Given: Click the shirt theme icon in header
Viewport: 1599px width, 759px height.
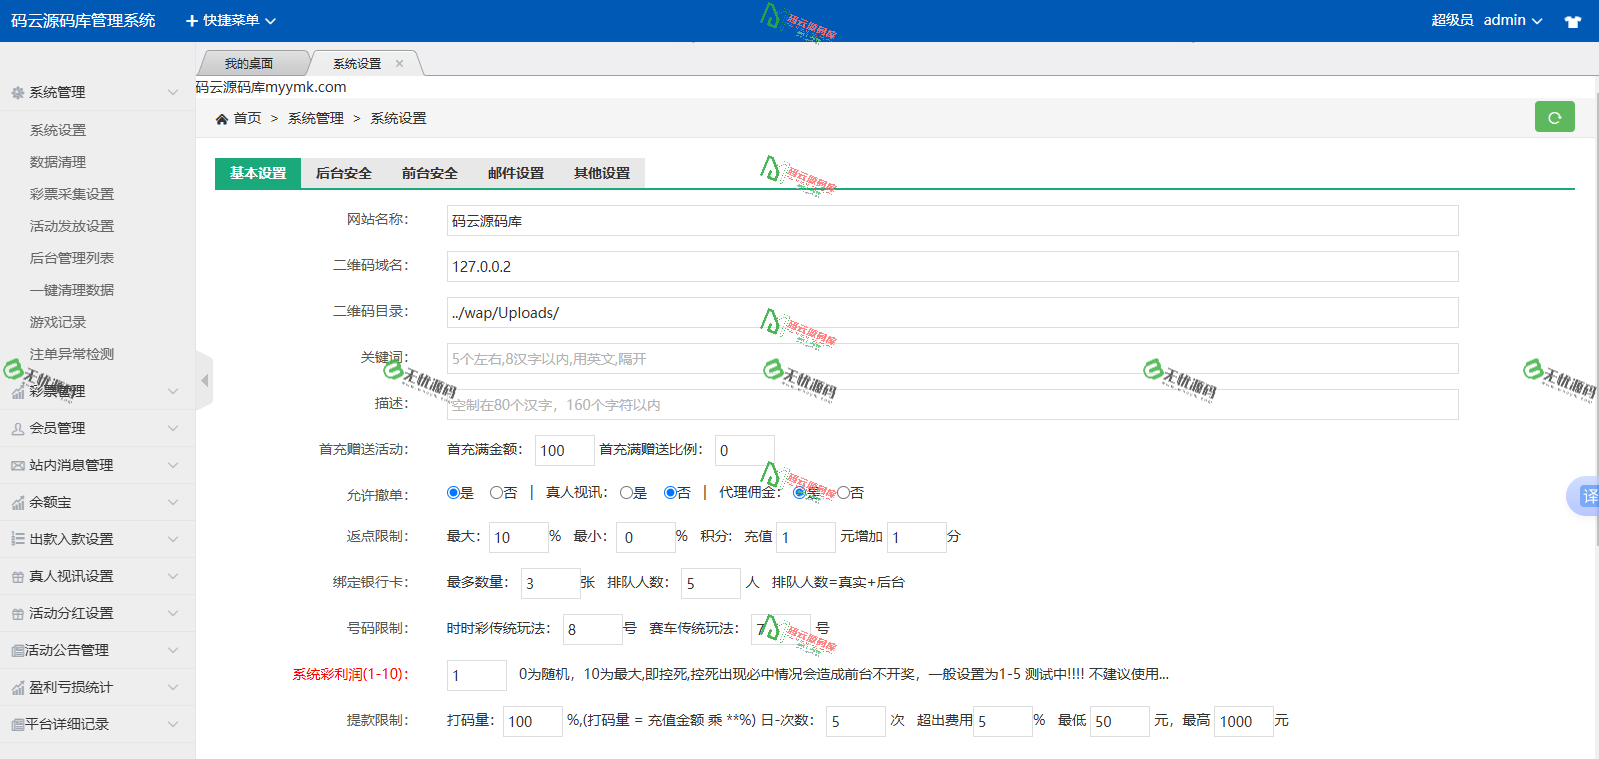Looking at the screenshot, I should tap(1573, 21).
